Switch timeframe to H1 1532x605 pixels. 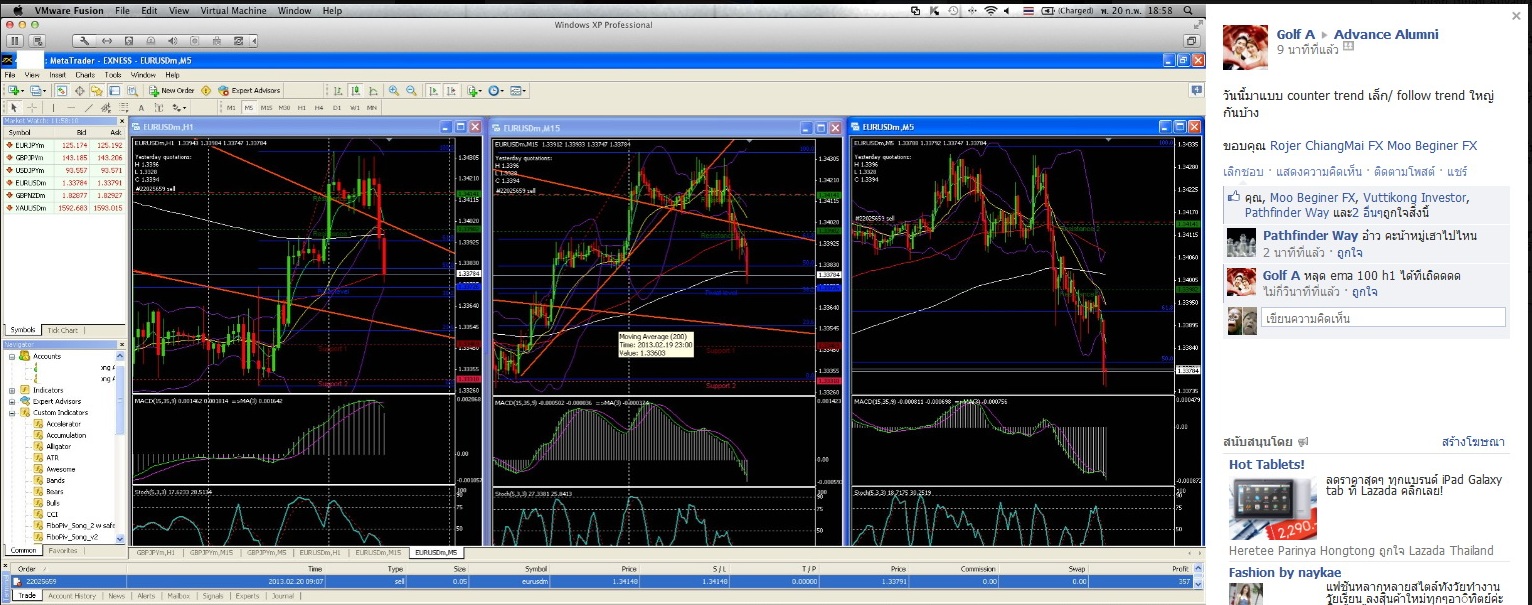click(302, 107)
